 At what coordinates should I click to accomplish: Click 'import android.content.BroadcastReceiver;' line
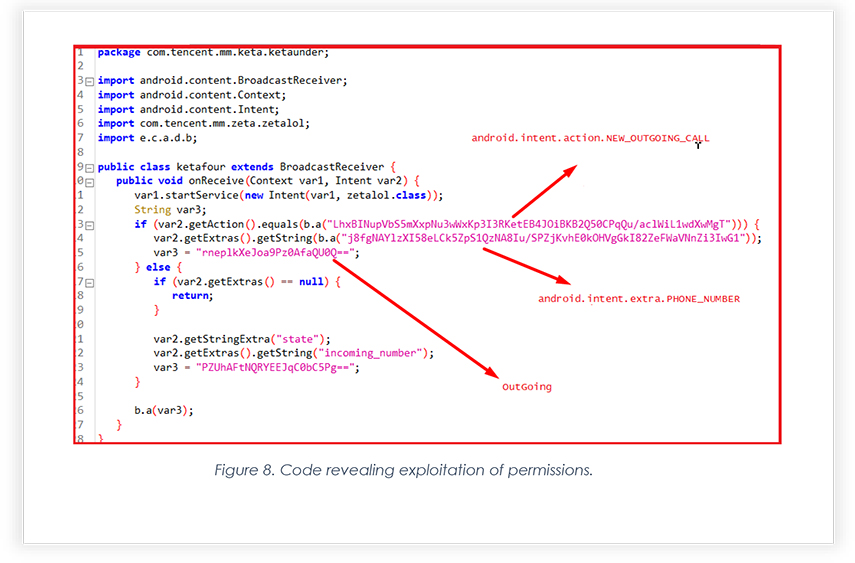click(x=222, y=81)
